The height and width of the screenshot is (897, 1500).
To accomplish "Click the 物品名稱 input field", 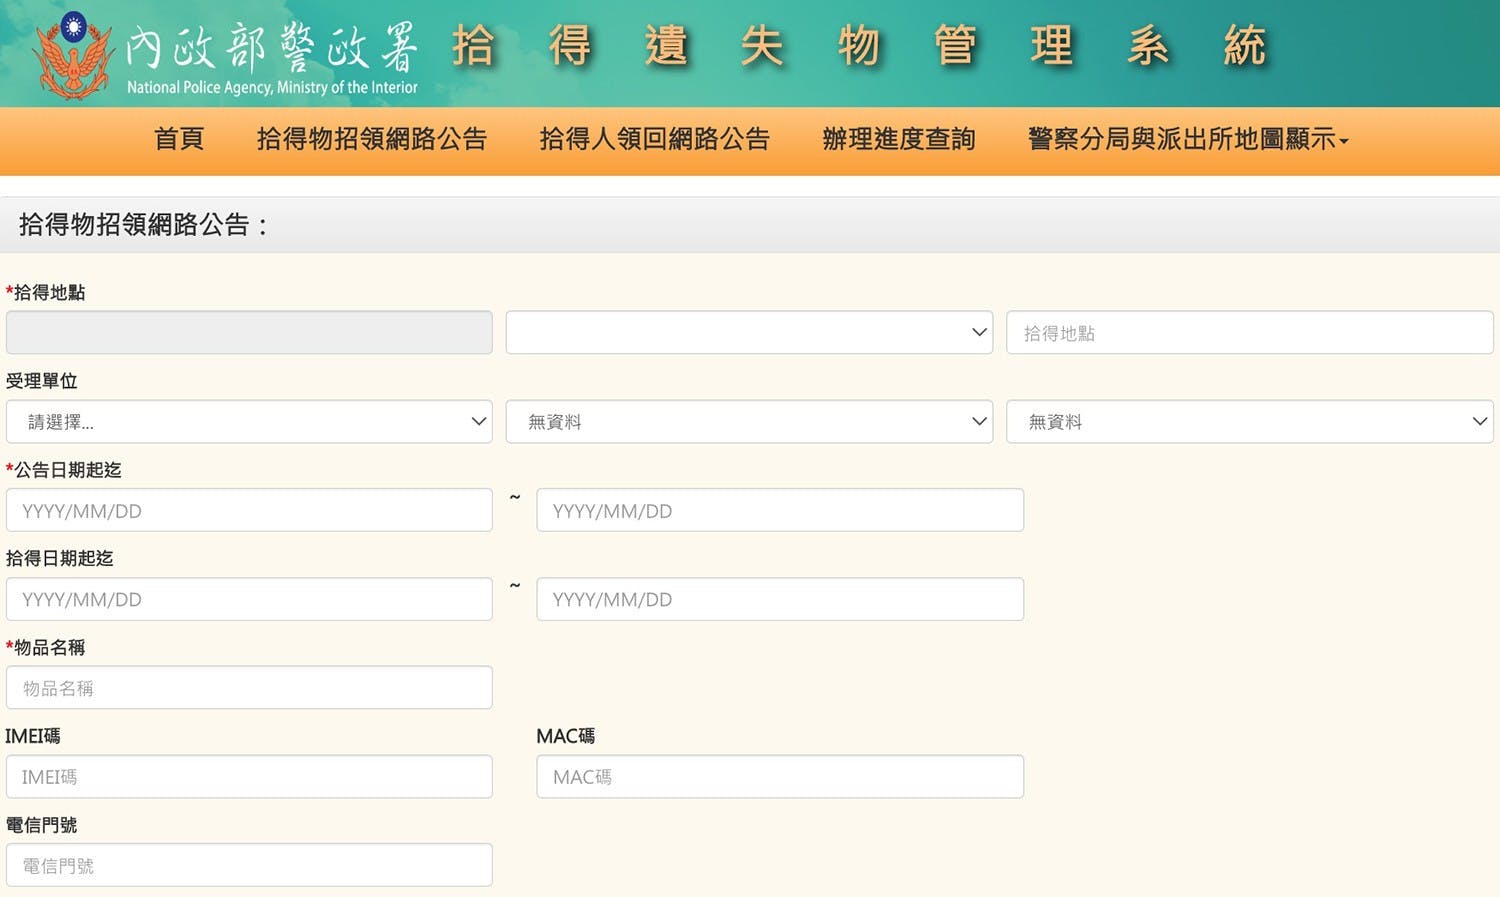I will click(x=248, y=688).
